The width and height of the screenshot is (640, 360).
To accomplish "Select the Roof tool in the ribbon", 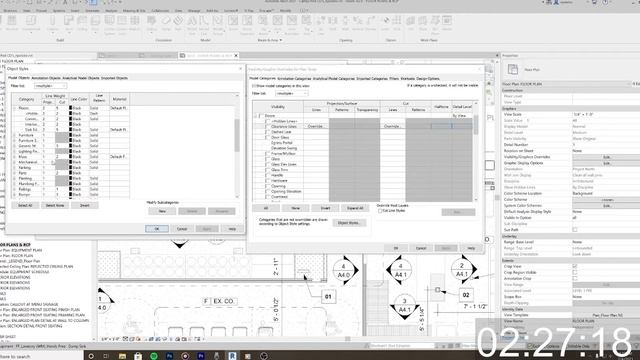I will click(68, 23).
